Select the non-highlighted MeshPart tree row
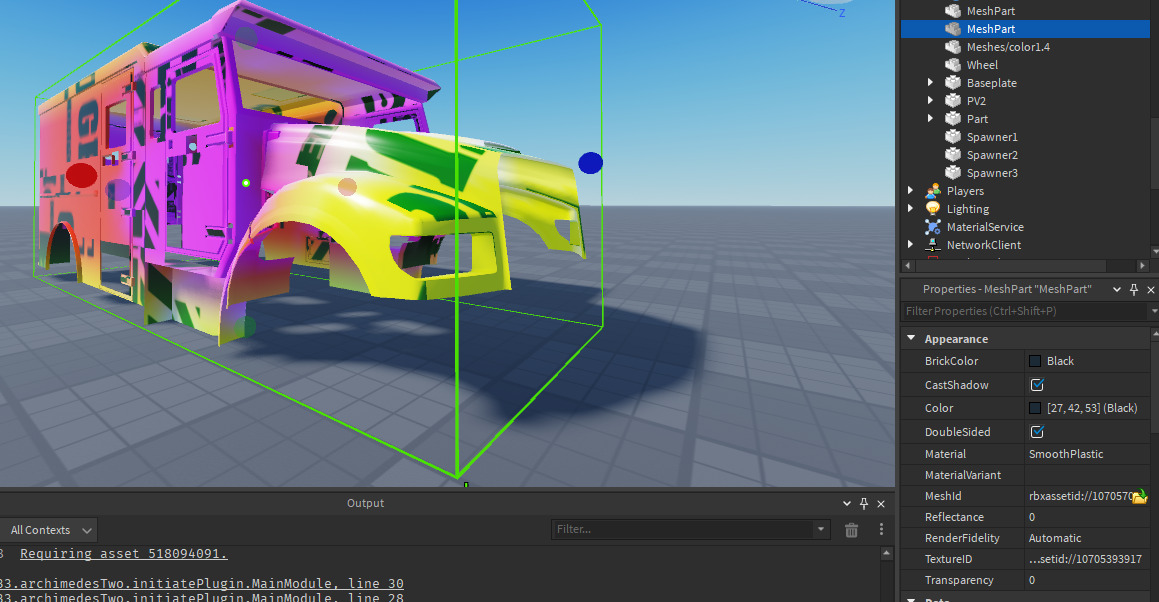The width and height of the screenshot is (1159, 602). point(1025,11)
